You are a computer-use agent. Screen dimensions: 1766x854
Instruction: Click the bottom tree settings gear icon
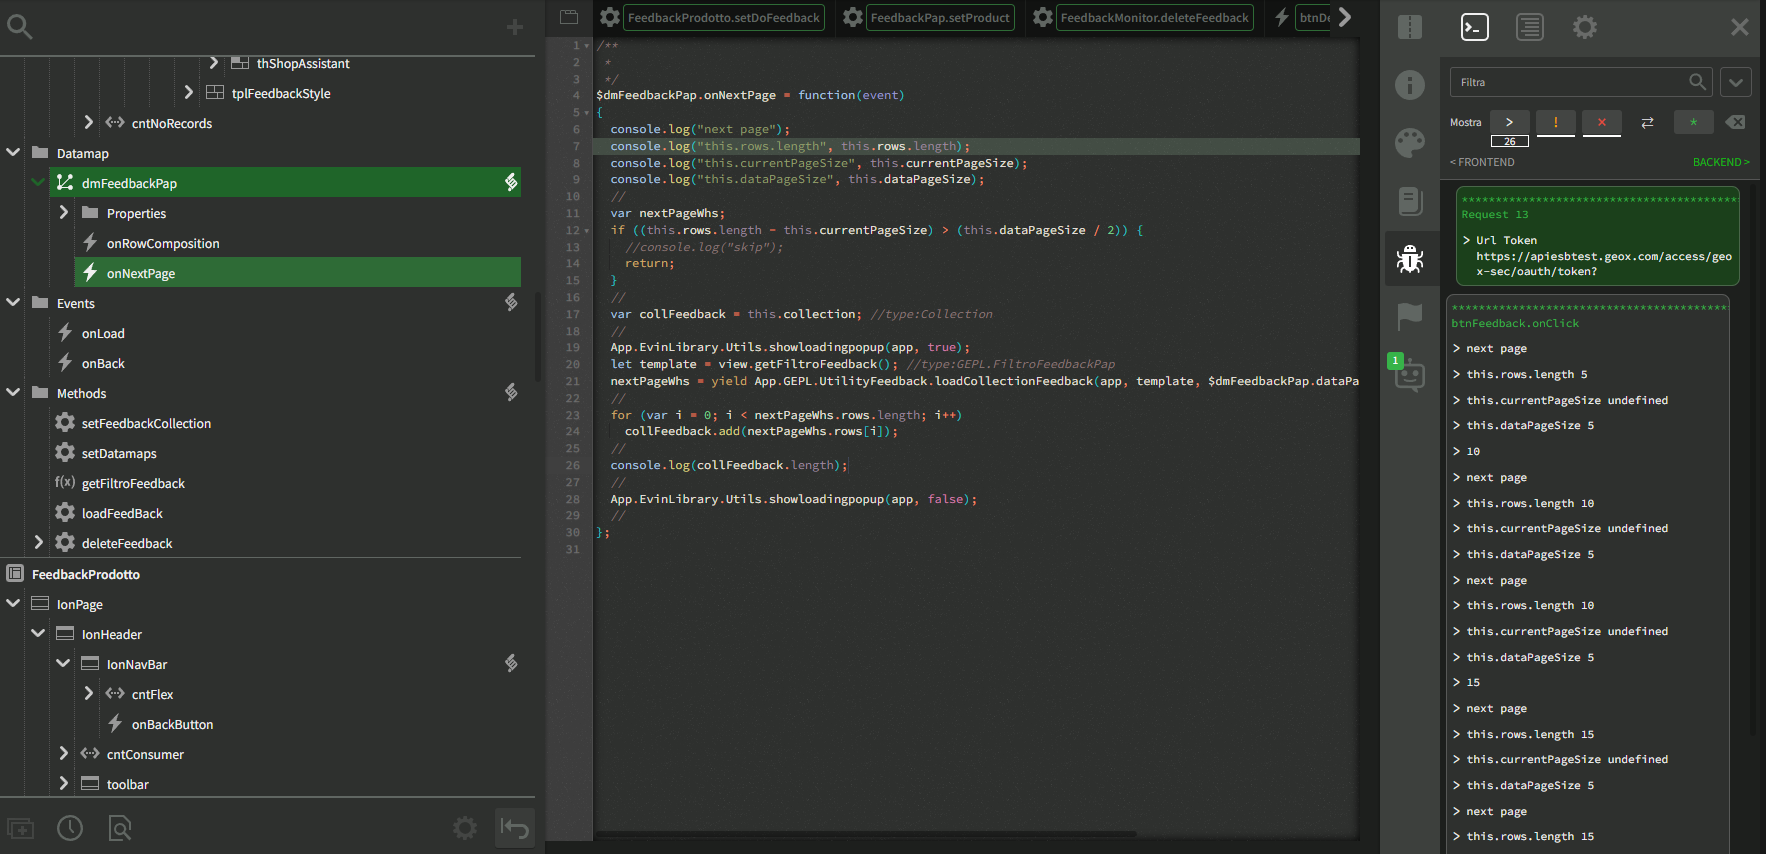pos(465,828)
